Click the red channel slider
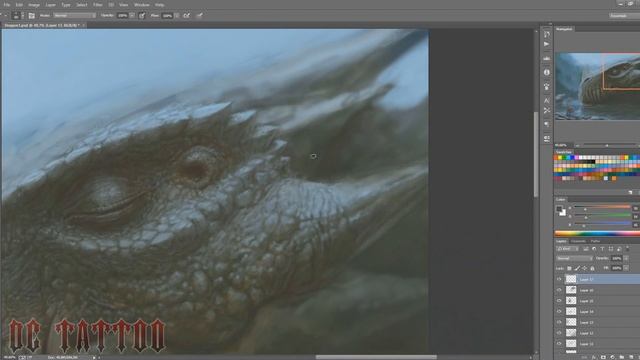Image resolution: width=640 pixels, height=360 pixels. tap(602, 207)
